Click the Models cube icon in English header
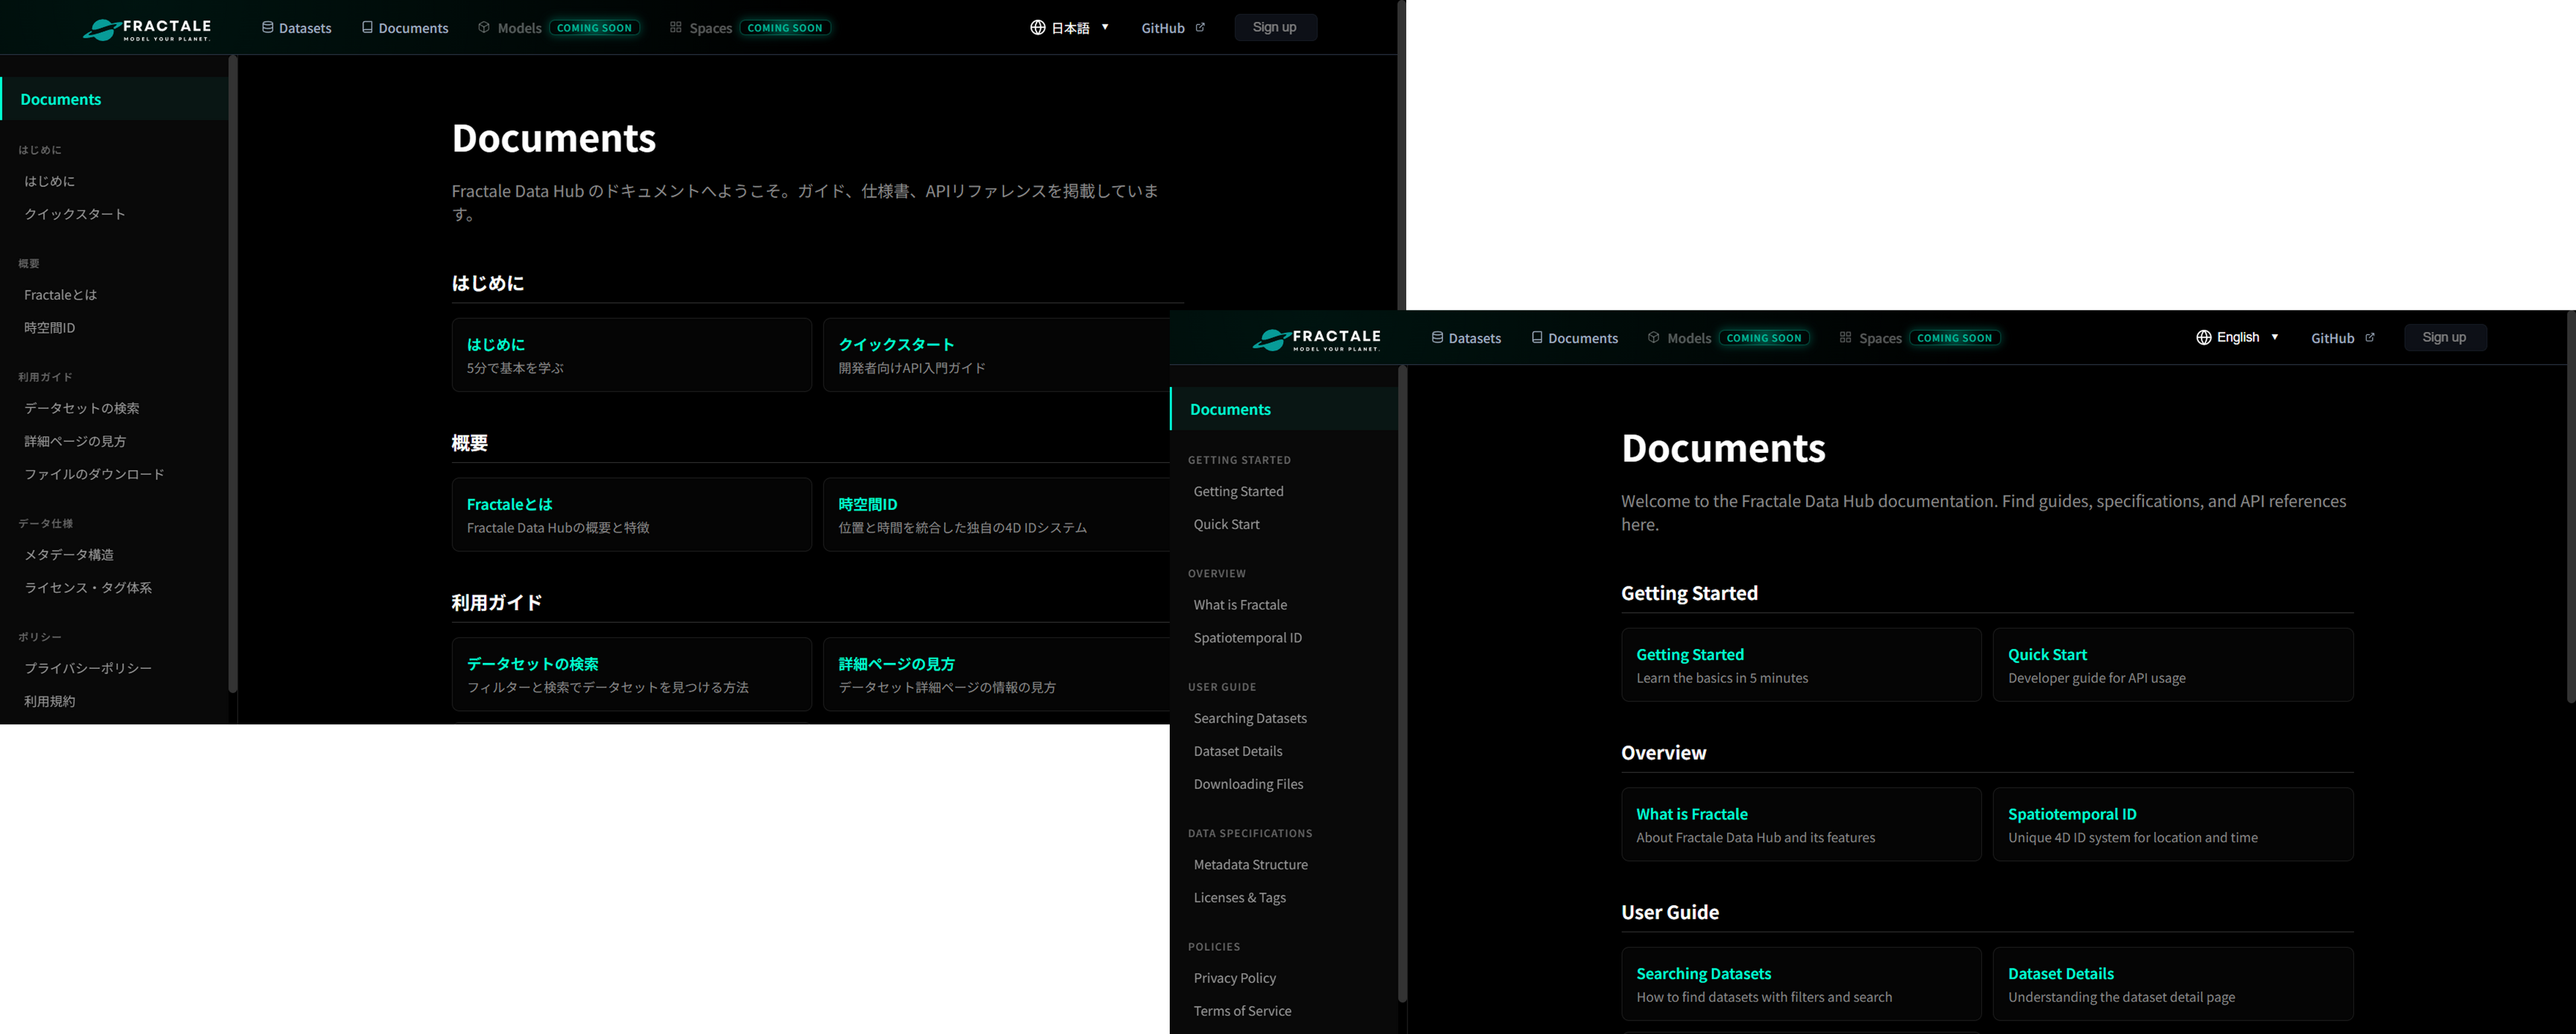2576x1034 pixels. pyautogui.click(x=1653, y=338)
